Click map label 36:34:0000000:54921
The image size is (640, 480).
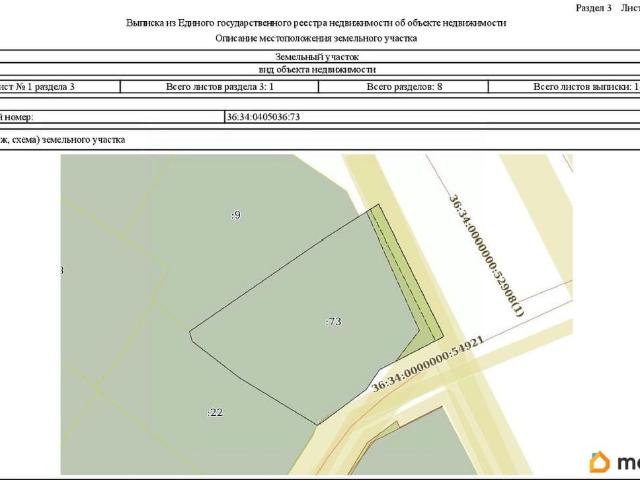428,363
